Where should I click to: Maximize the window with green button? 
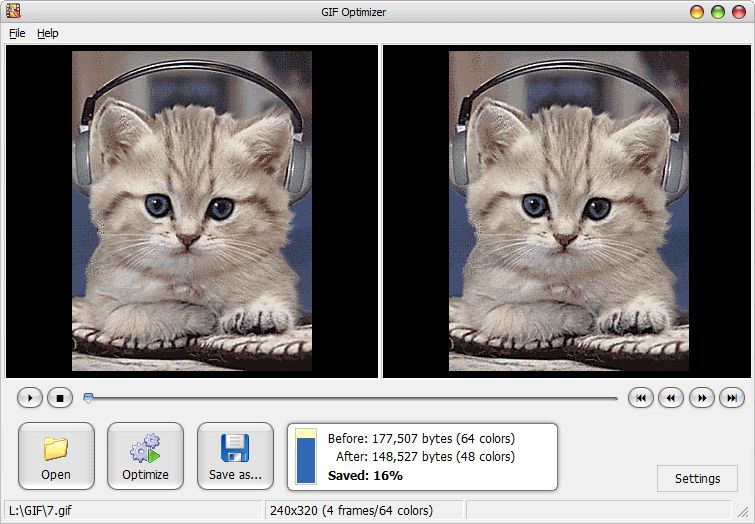tap(718, 12)
